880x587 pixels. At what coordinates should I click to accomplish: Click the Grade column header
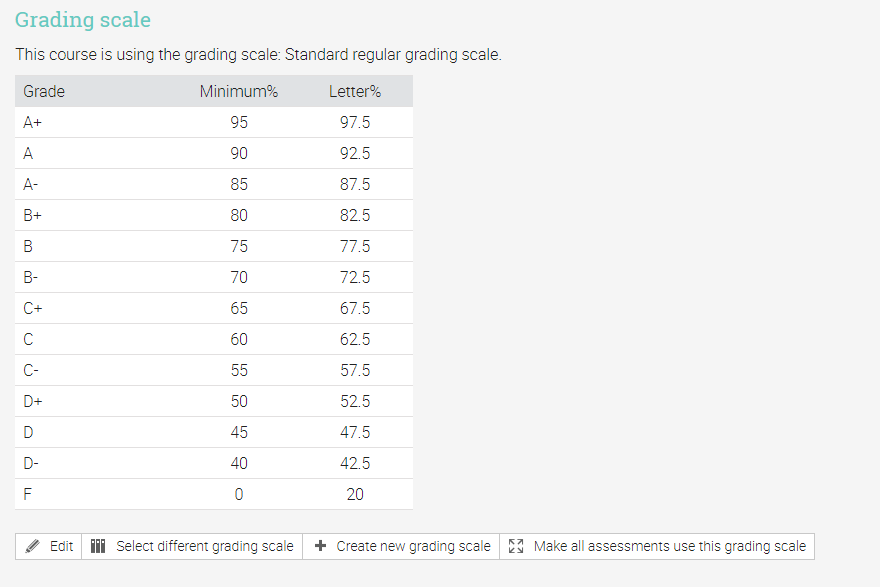click(x=44, y=91)
